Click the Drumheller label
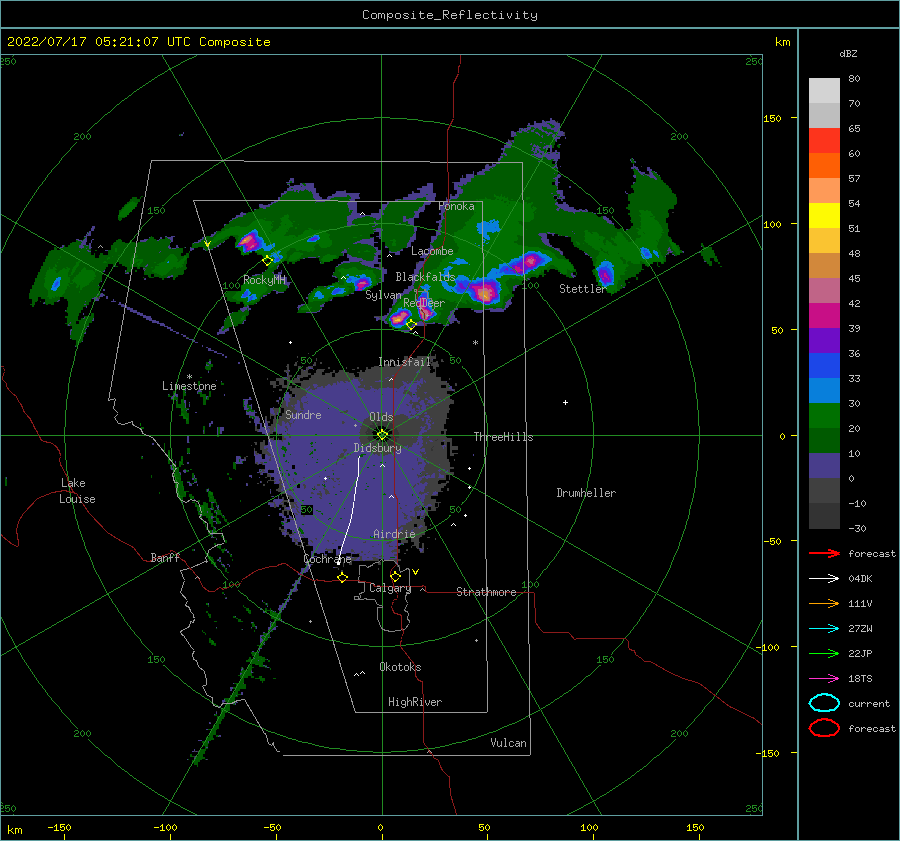Screen dimensions: 900x841 point(586,493)
